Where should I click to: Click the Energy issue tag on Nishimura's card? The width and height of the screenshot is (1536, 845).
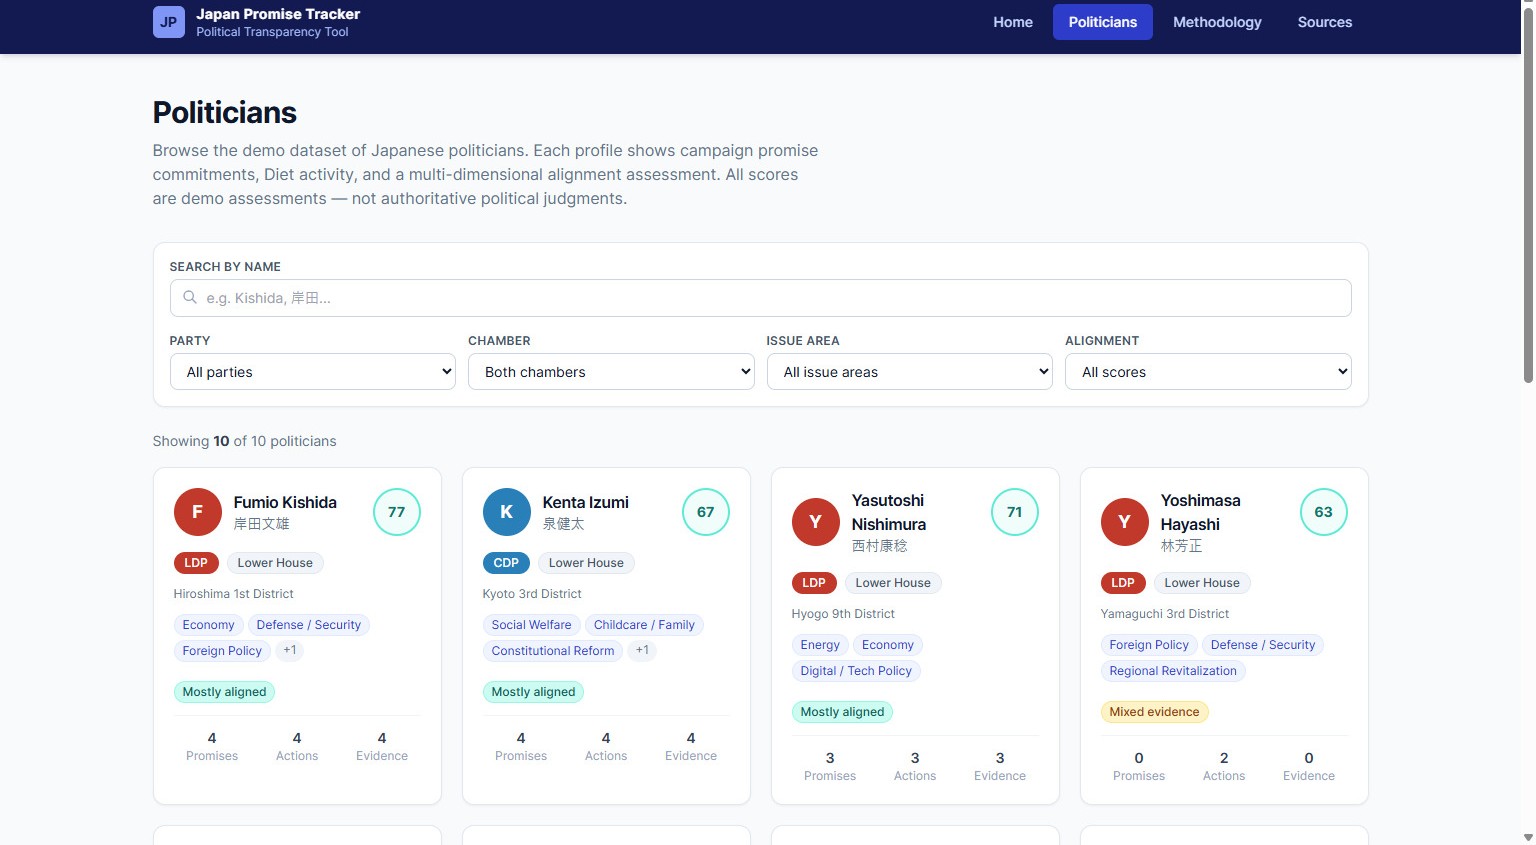819,644
